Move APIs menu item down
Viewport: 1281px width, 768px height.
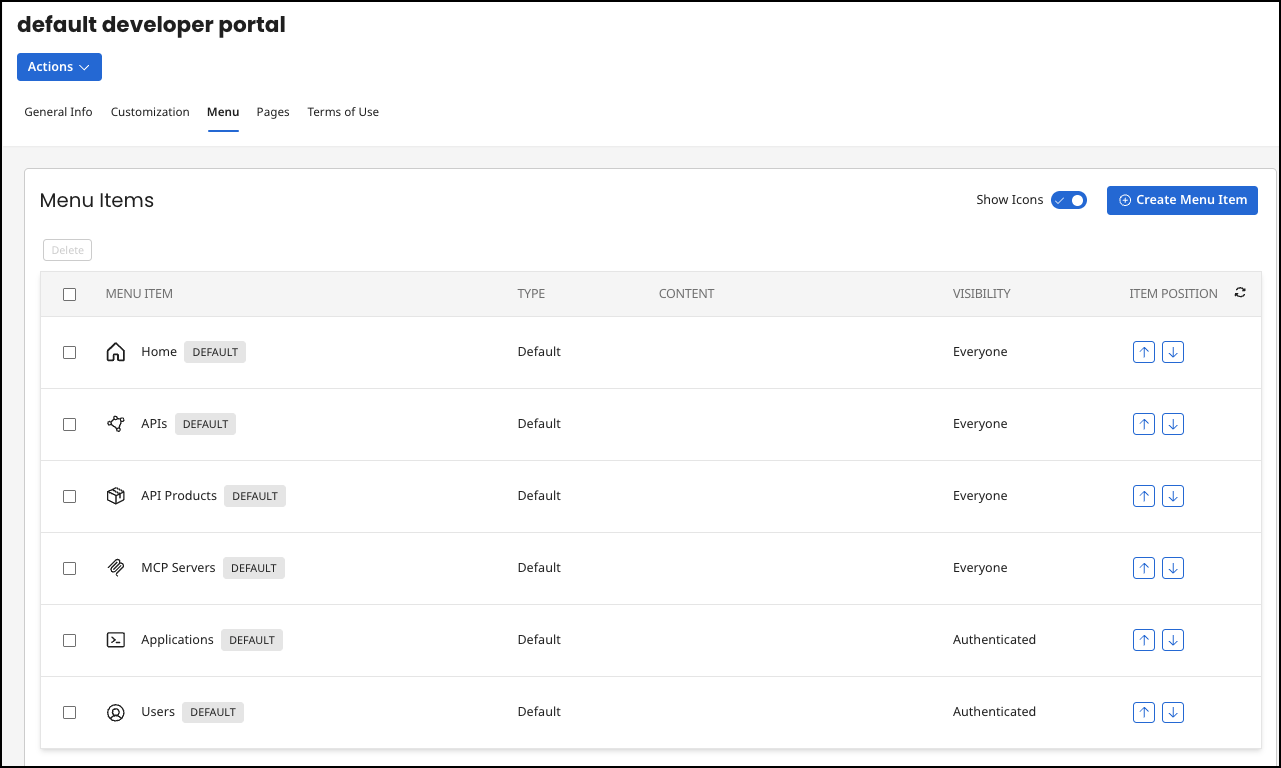(1173, 424)
